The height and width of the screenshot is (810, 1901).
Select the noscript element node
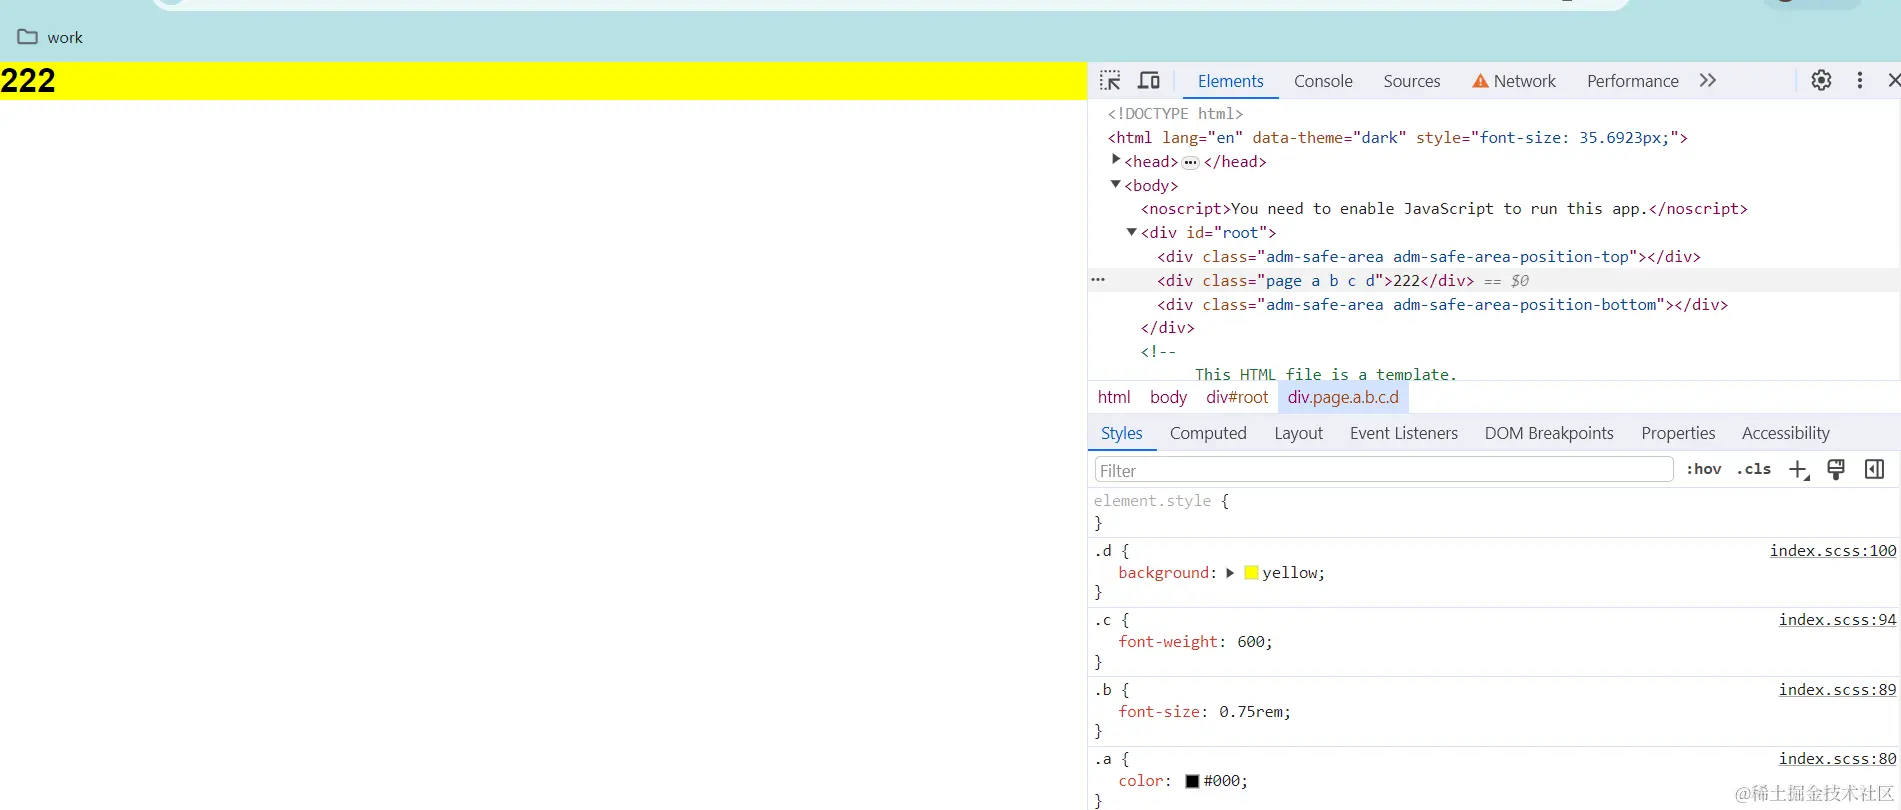click(x=1444, y=209)
